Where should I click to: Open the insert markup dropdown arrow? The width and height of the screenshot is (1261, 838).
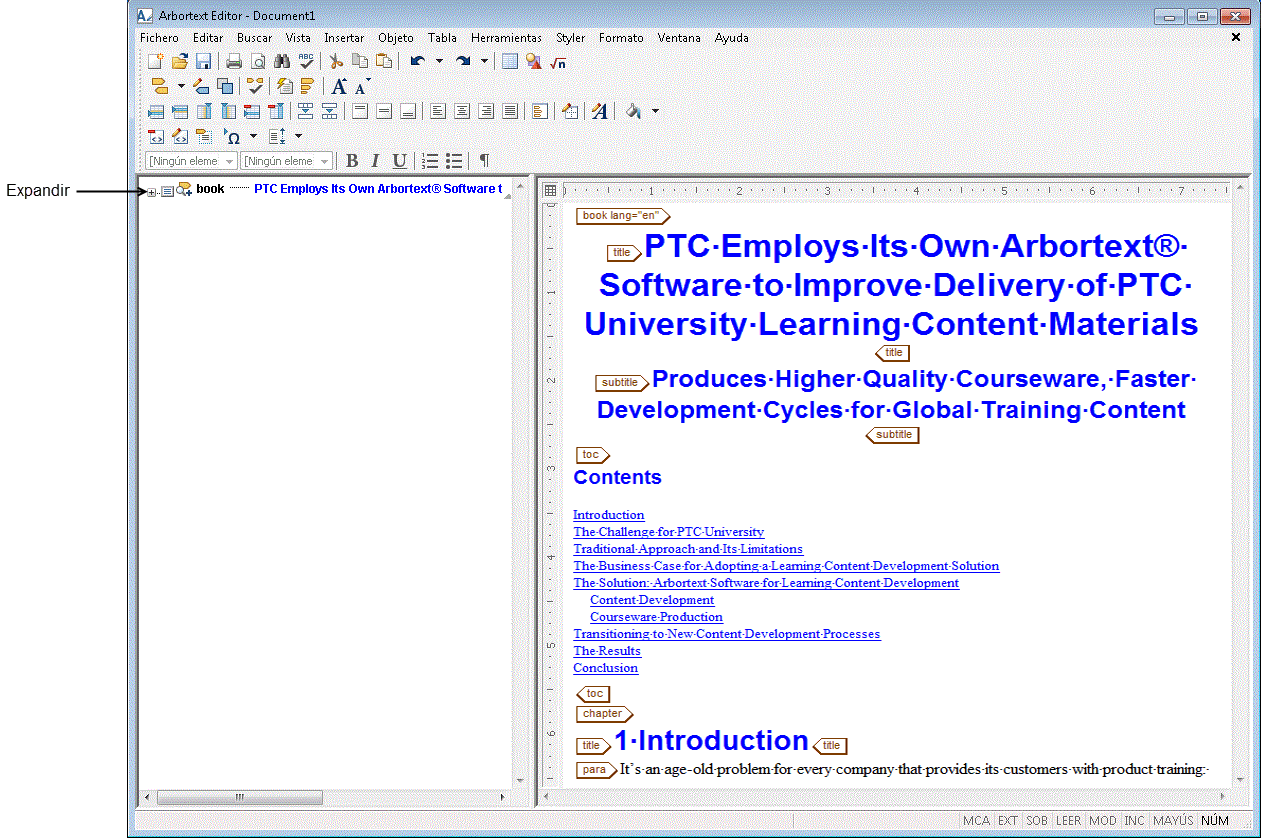[181, 86]
